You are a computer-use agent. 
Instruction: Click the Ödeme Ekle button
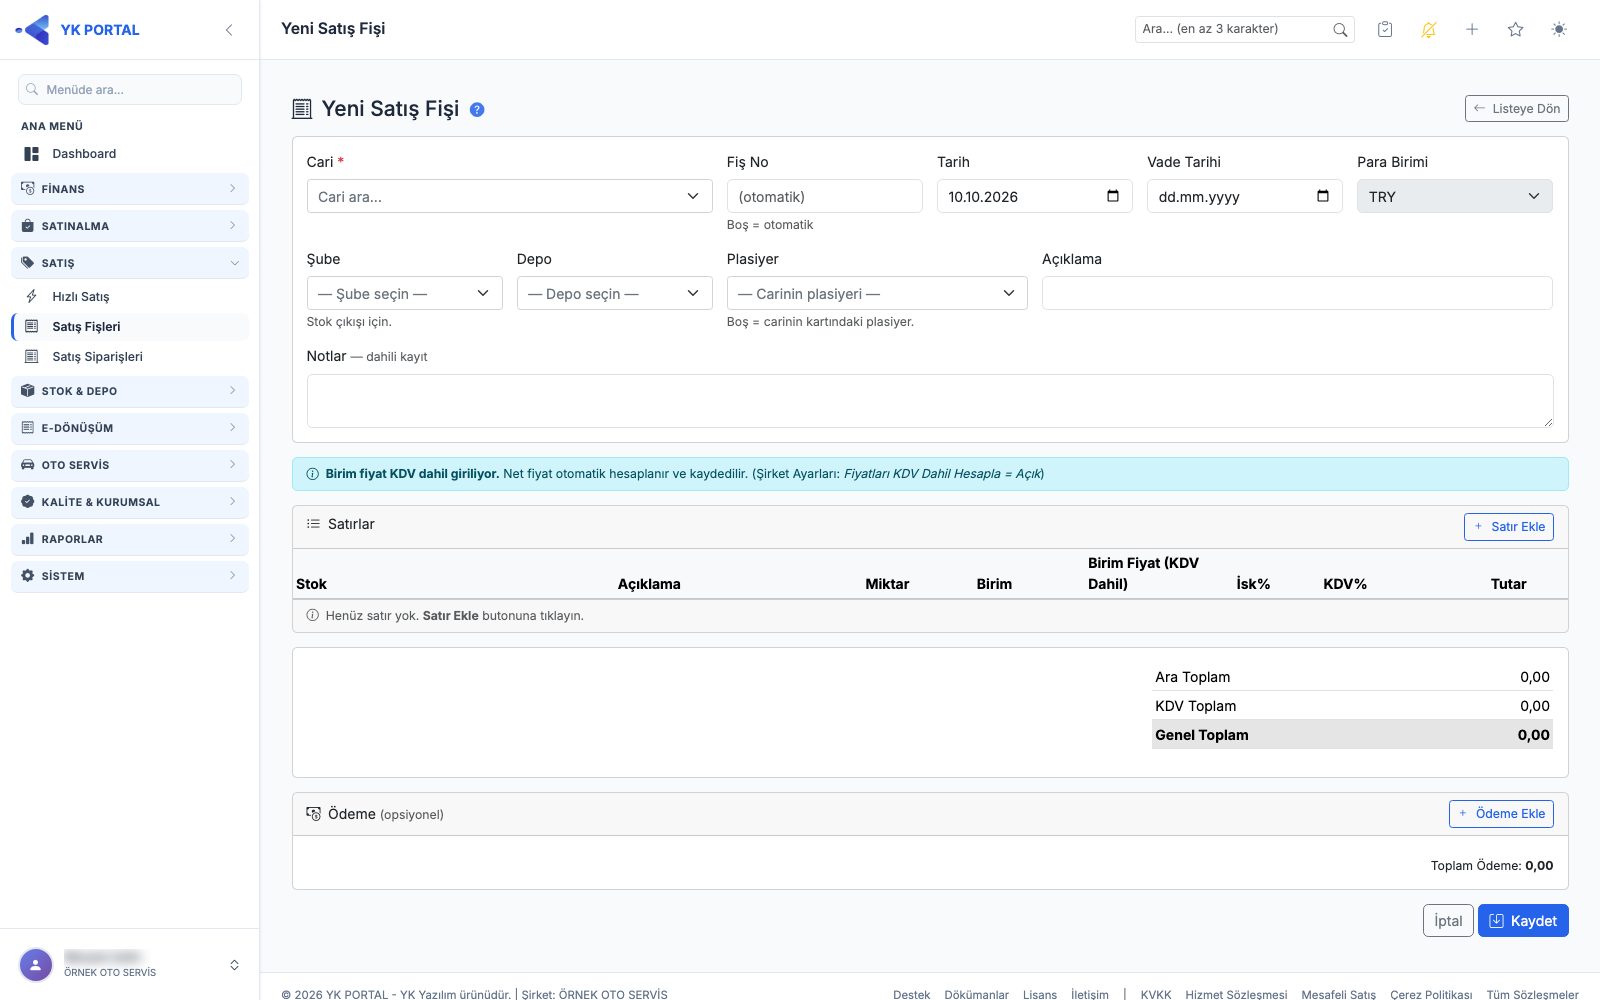[1501, 814]
